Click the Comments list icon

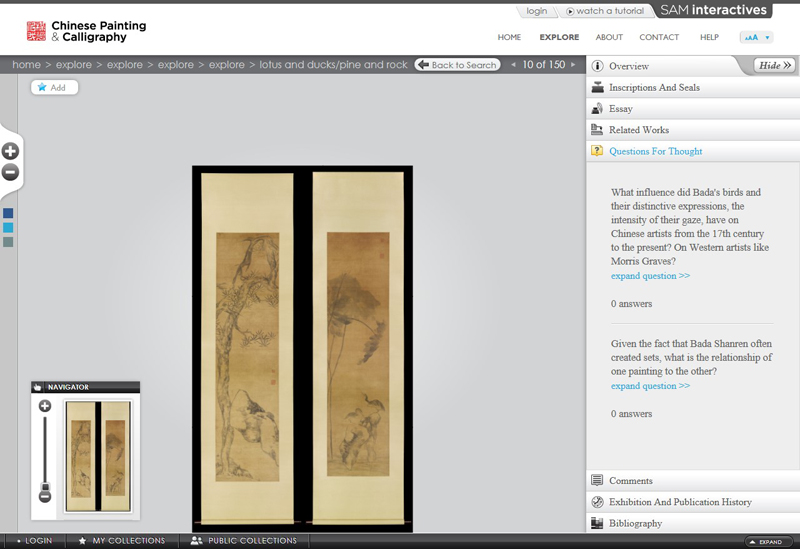(597, 480)
